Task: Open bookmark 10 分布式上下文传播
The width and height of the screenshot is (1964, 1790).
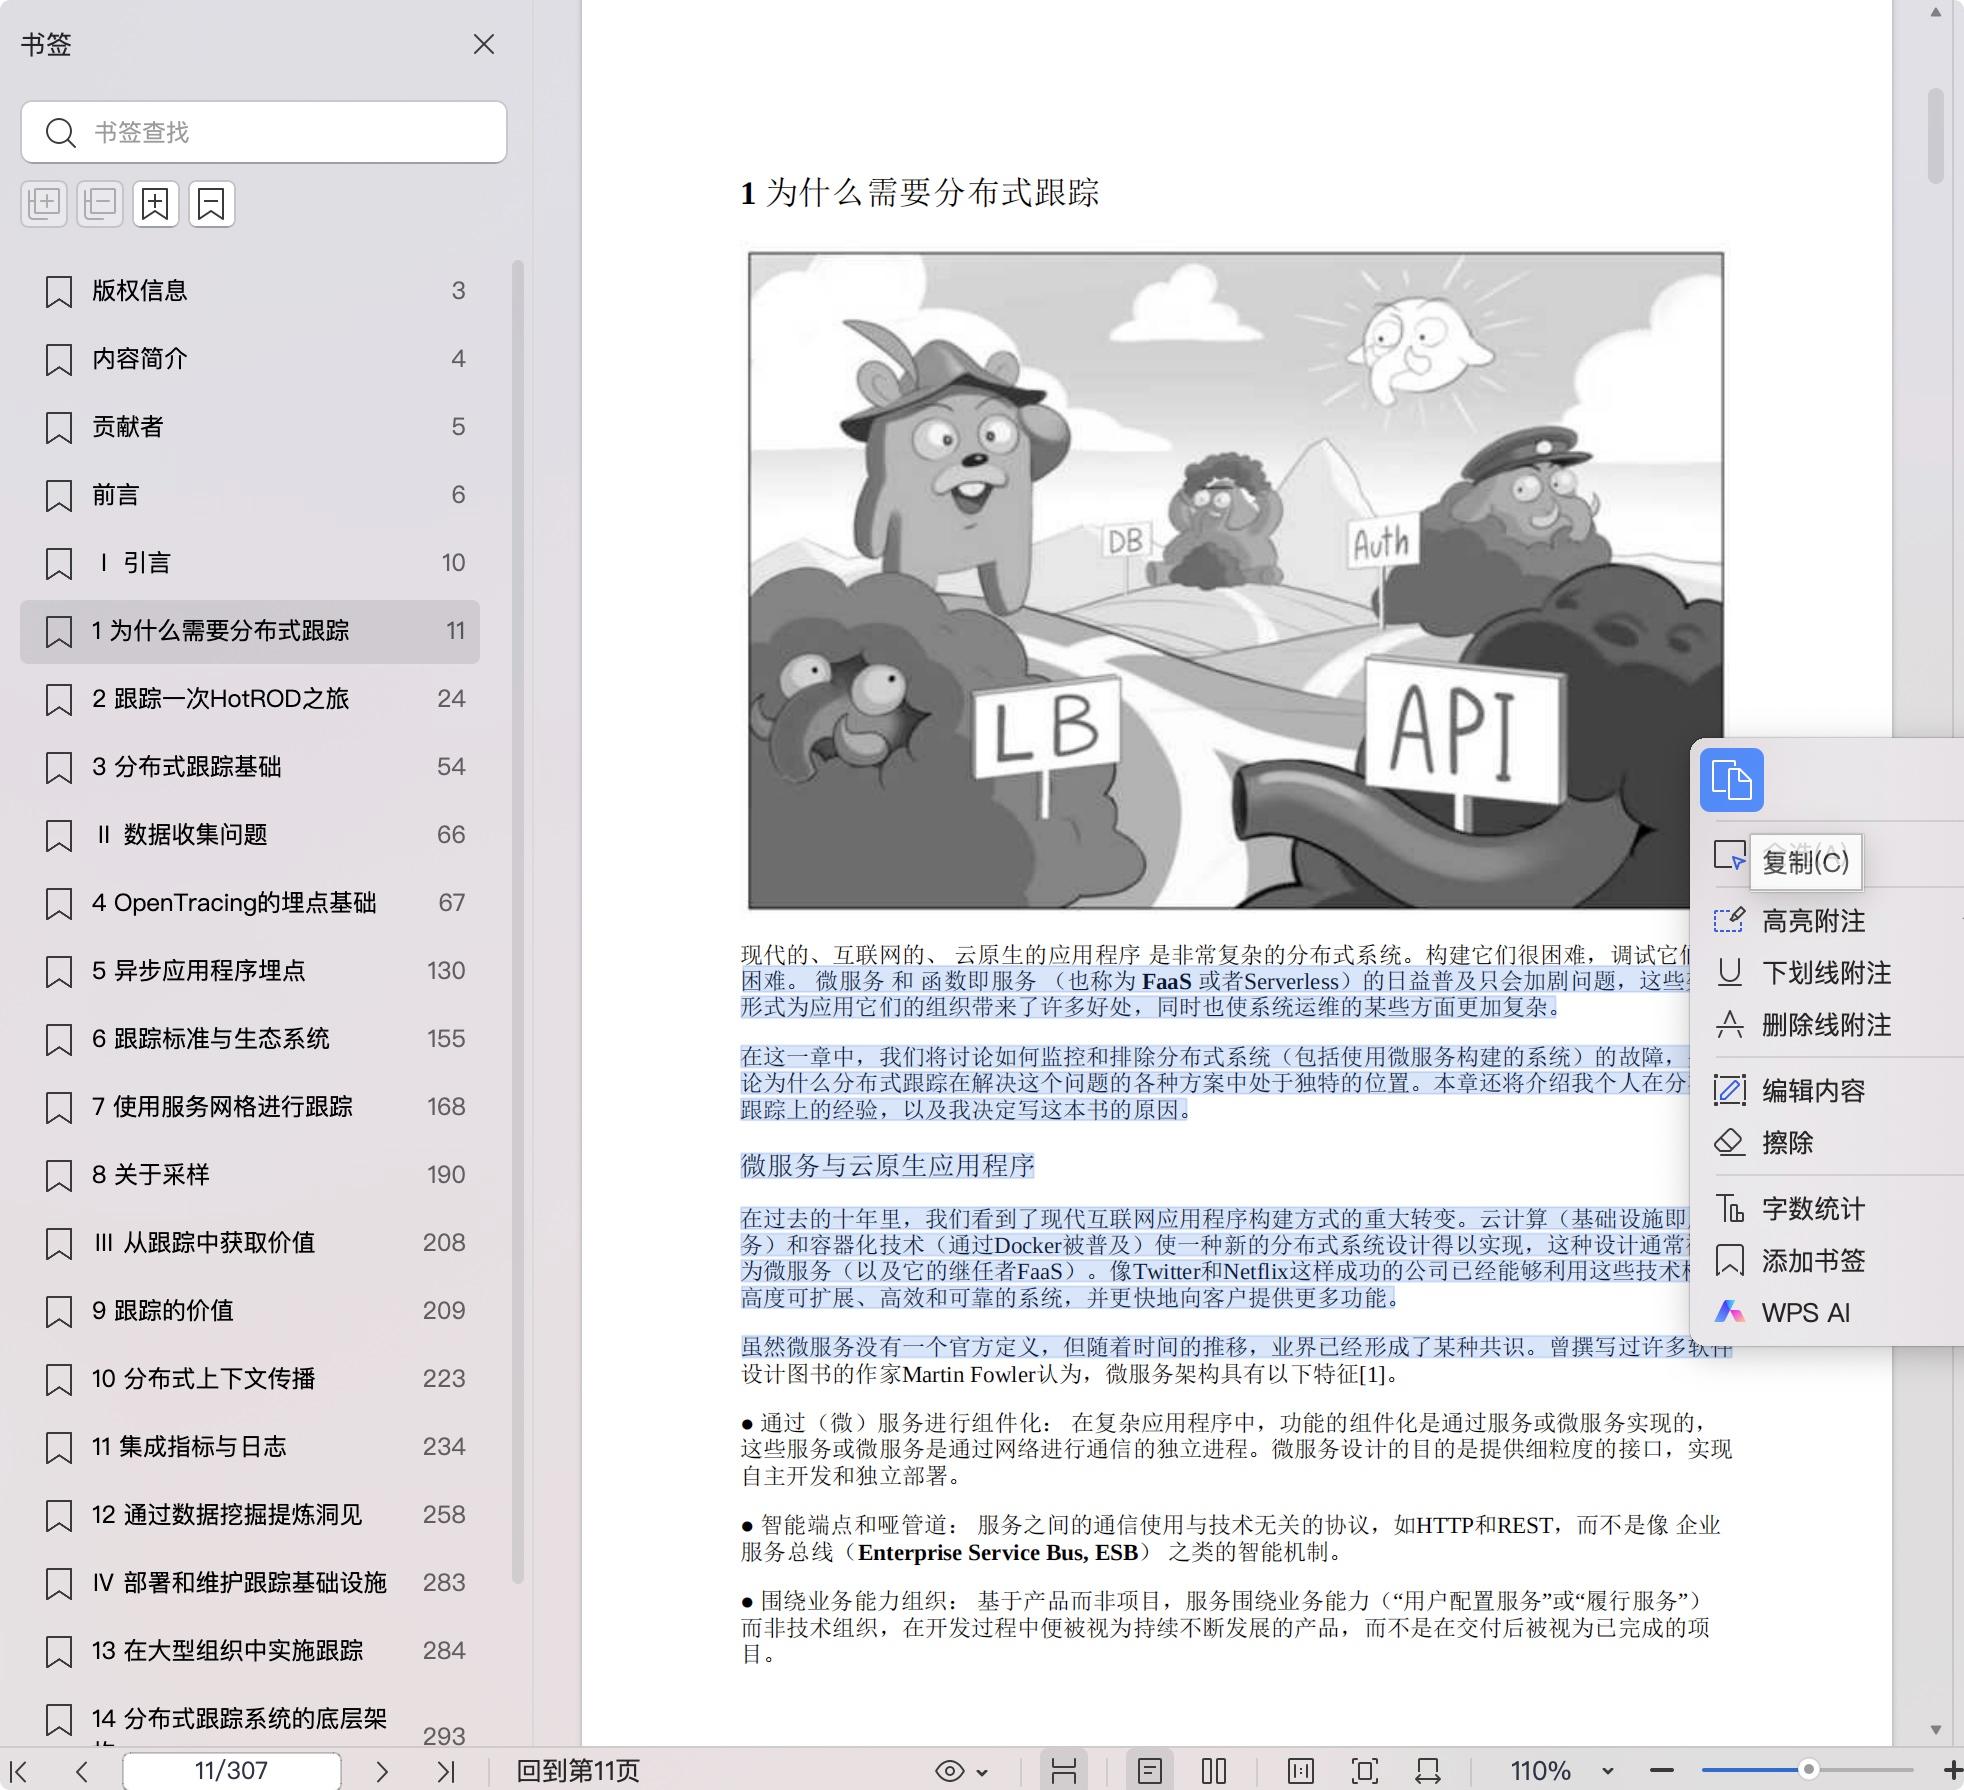Action: tap(250, 1379)
